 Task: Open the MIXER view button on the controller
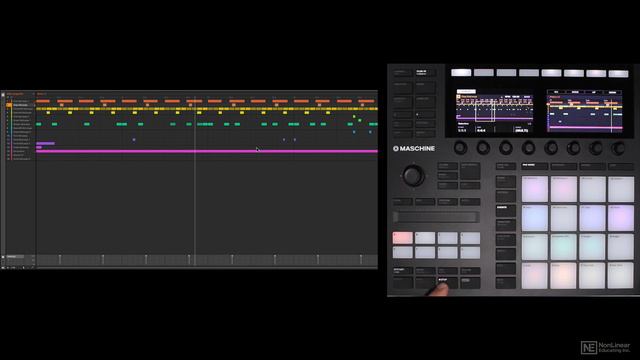click(x=425, y=87)
